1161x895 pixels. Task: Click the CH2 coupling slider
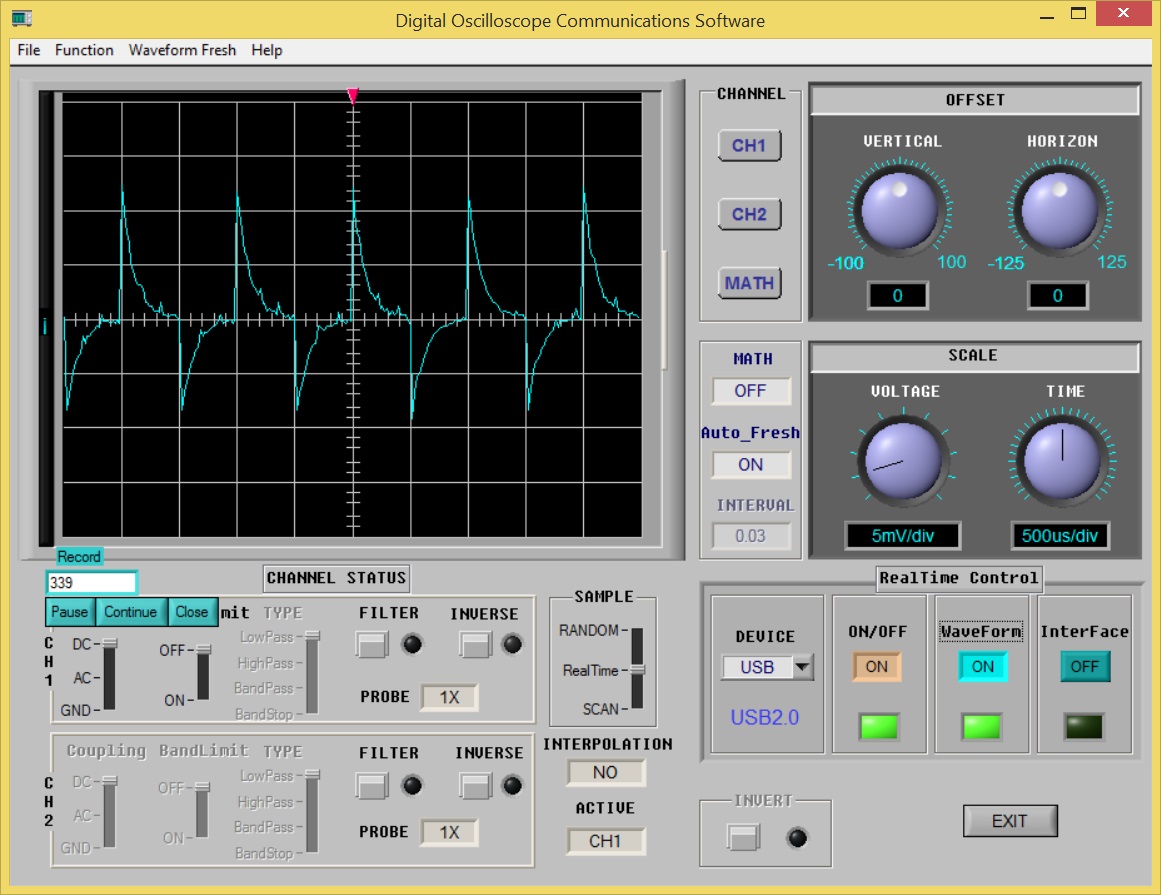(110, 813)
